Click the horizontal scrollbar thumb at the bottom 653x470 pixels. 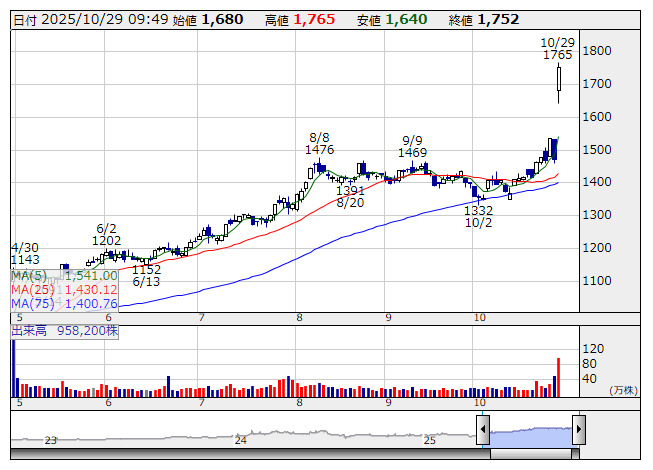coord(530,452)
